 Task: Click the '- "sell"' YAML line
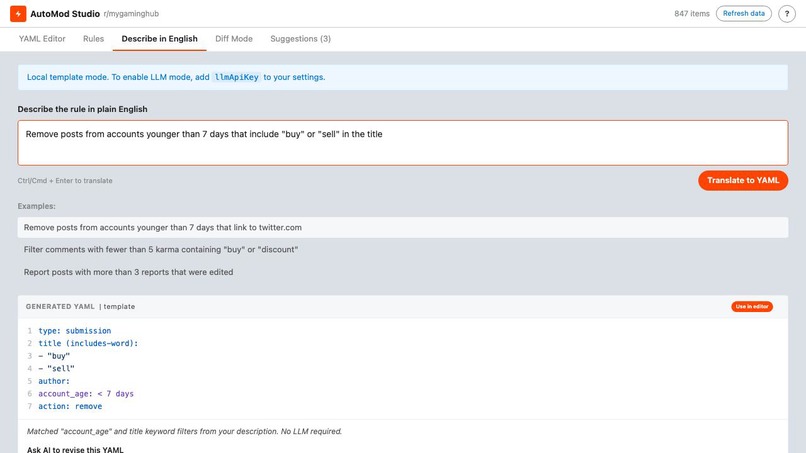[57, 368]
